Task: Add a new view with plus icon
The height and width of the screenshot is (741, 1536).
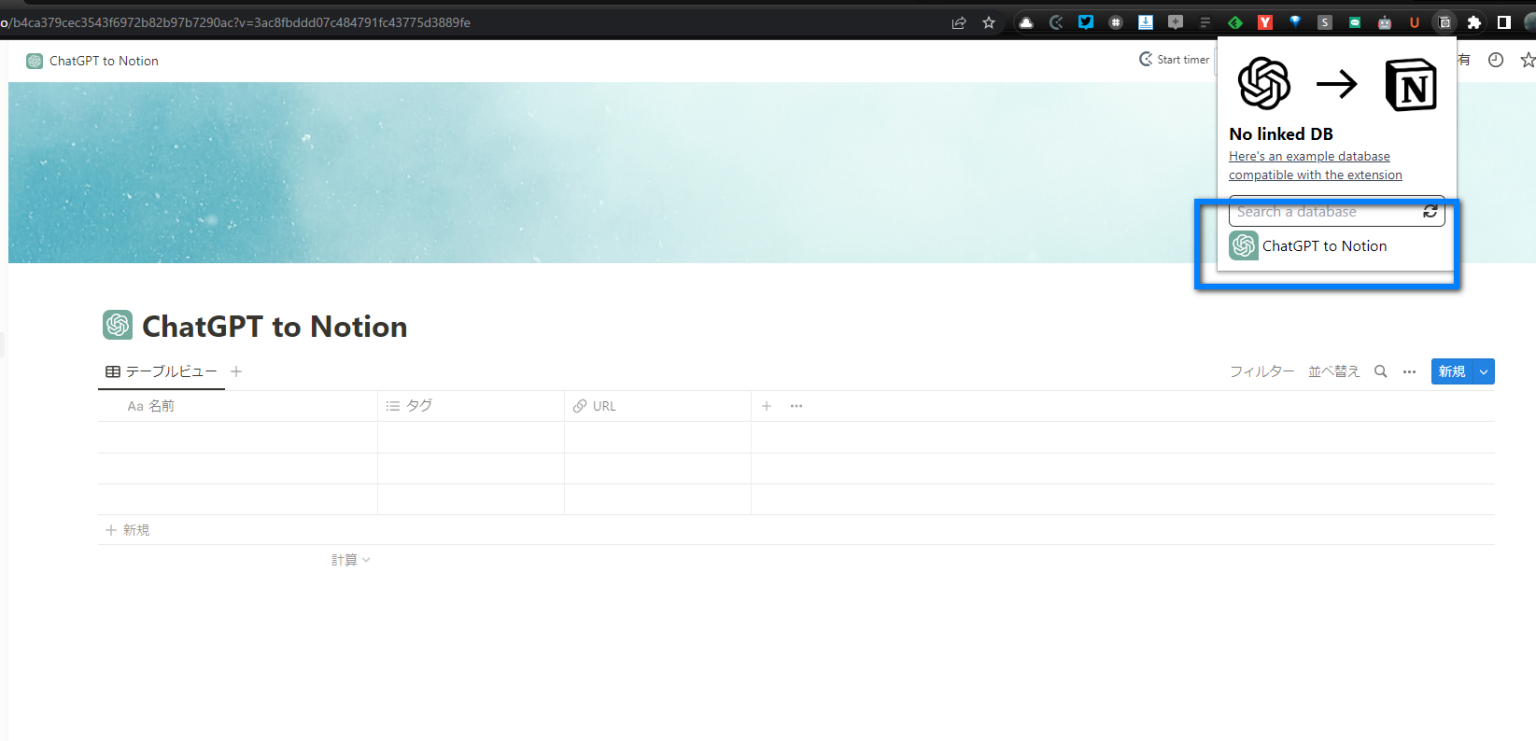Action: [x=236, y=371]
